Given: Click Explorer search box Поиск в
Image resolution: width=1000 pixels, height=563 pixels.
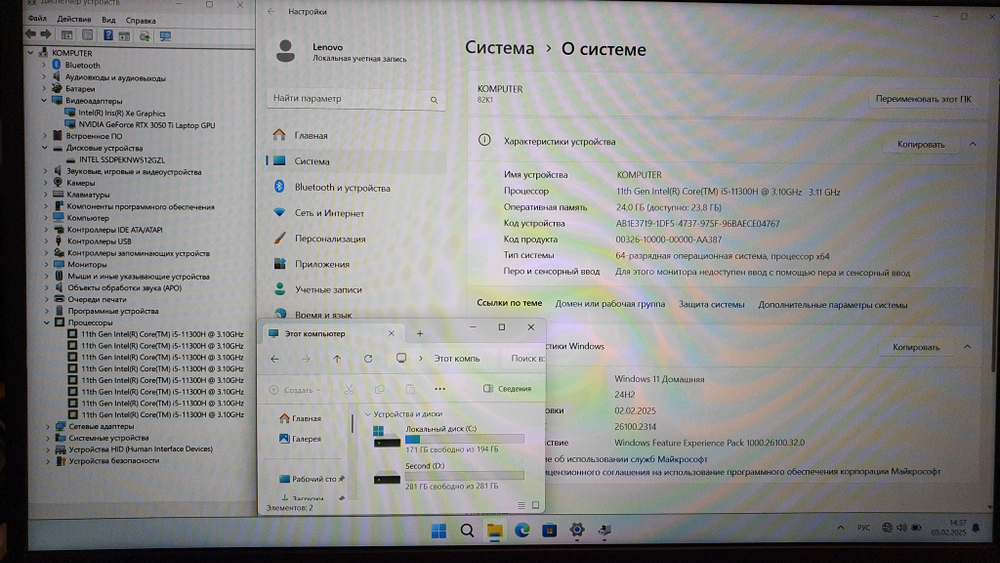Looking at the screenshot, I should pos(524,358).
